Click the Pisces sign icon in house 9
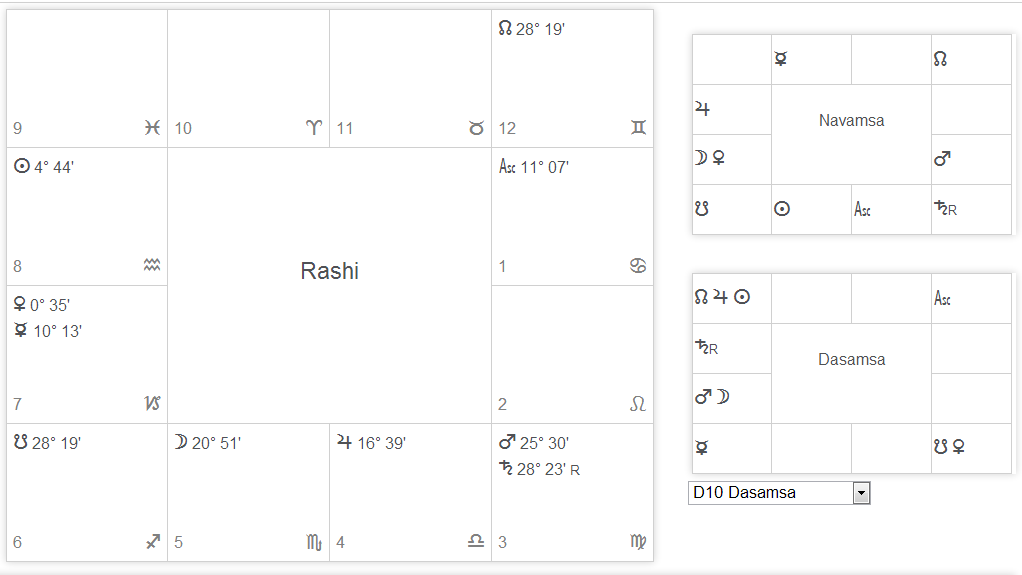Image resolution: width=1022 pixels, height=575 pixels. coord(152,128)
